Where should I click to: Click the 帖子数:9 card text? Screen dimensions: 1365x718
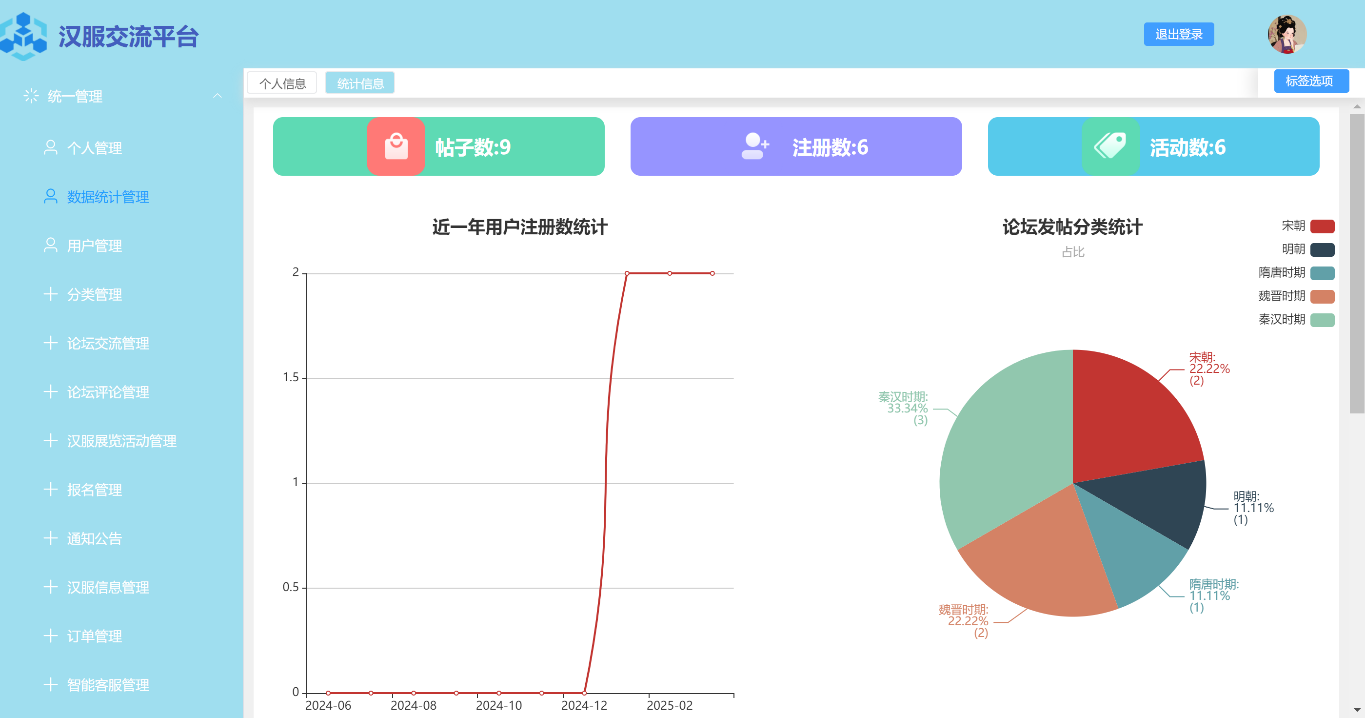point(473,147)
